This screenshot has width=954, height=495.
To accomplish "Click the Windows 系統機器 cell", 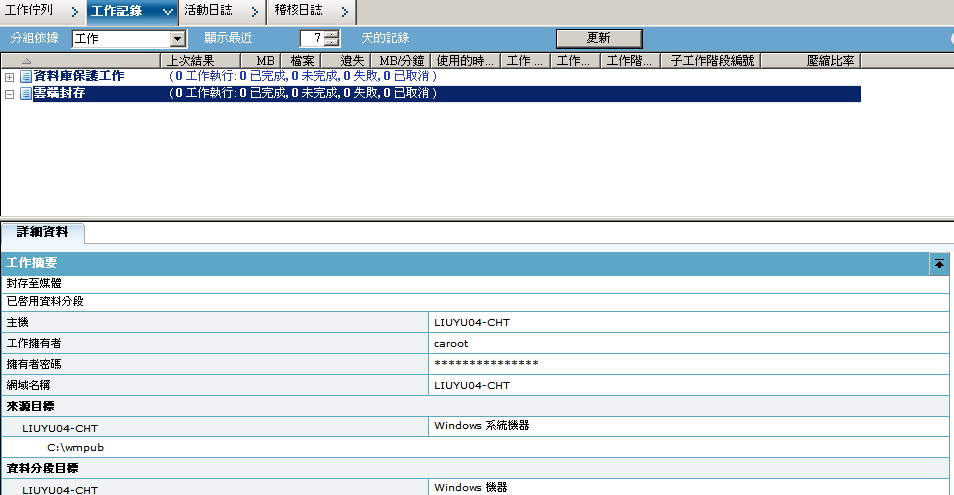I will tap(689, 426).
